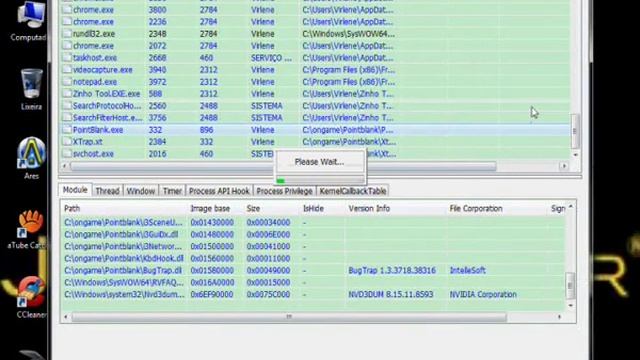Click the process list horizontal scrollbar thumb

pos(283,166)
